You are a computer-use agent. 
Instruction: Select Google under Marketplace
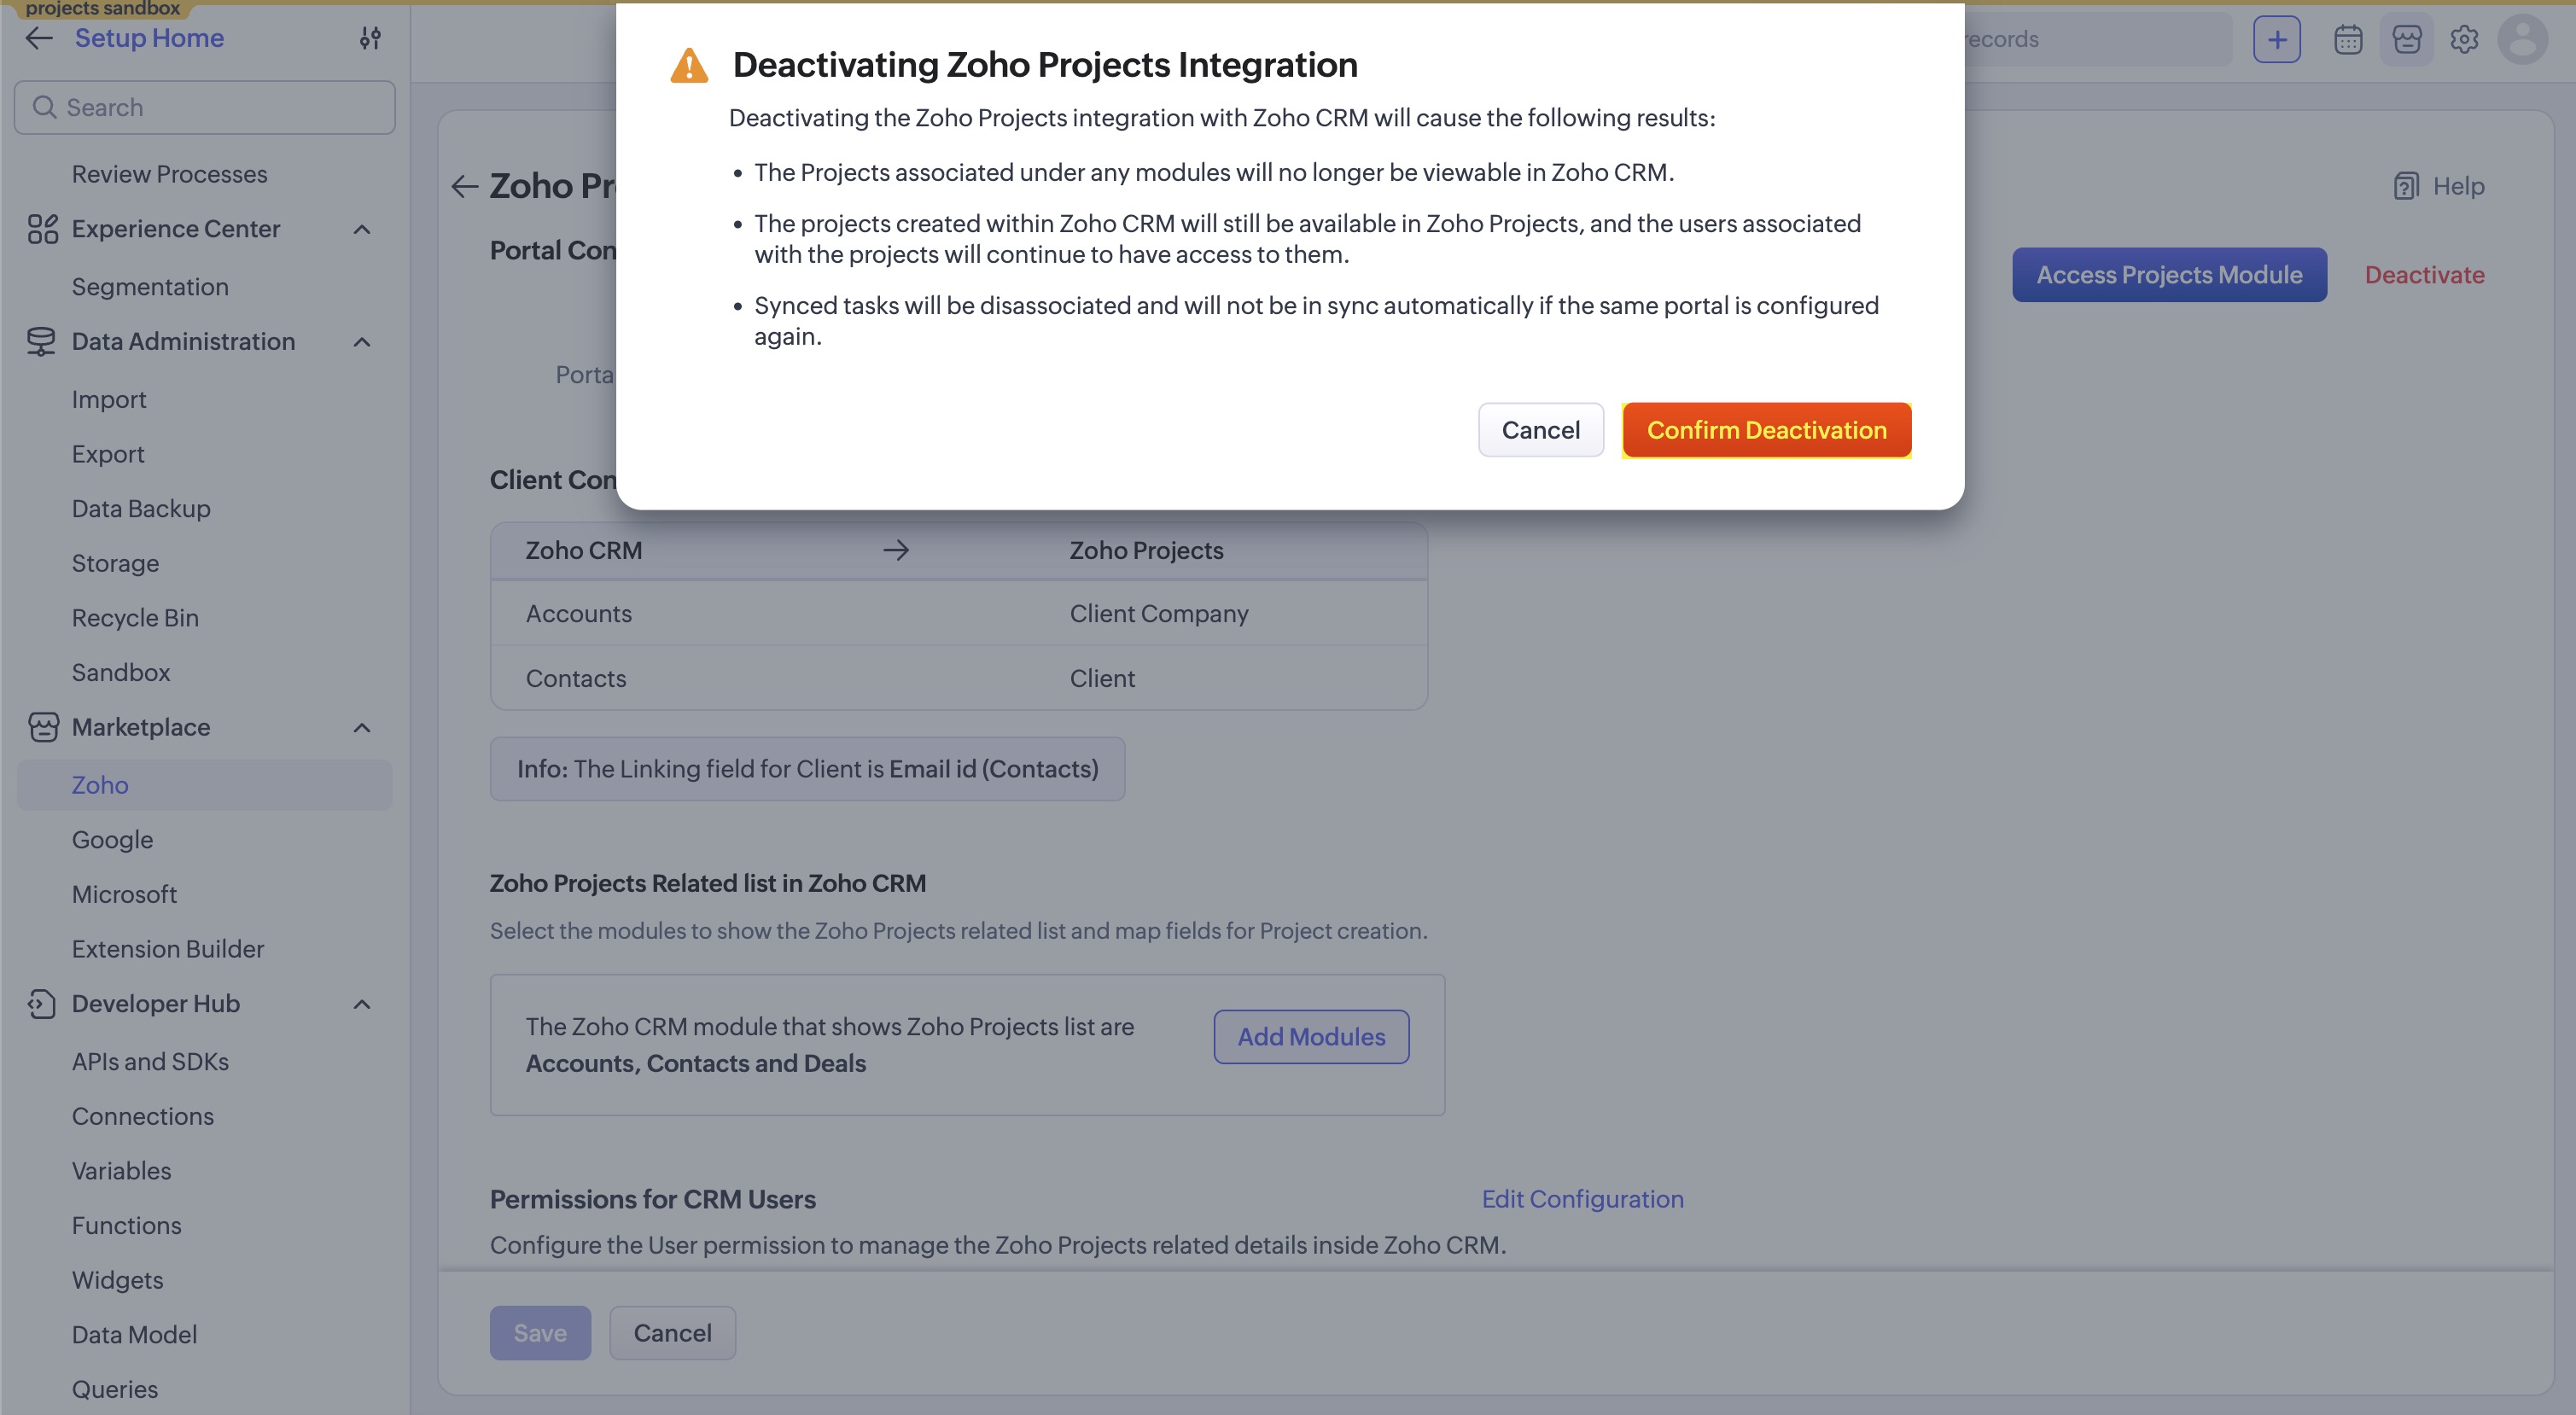click(x=112, y=840)
